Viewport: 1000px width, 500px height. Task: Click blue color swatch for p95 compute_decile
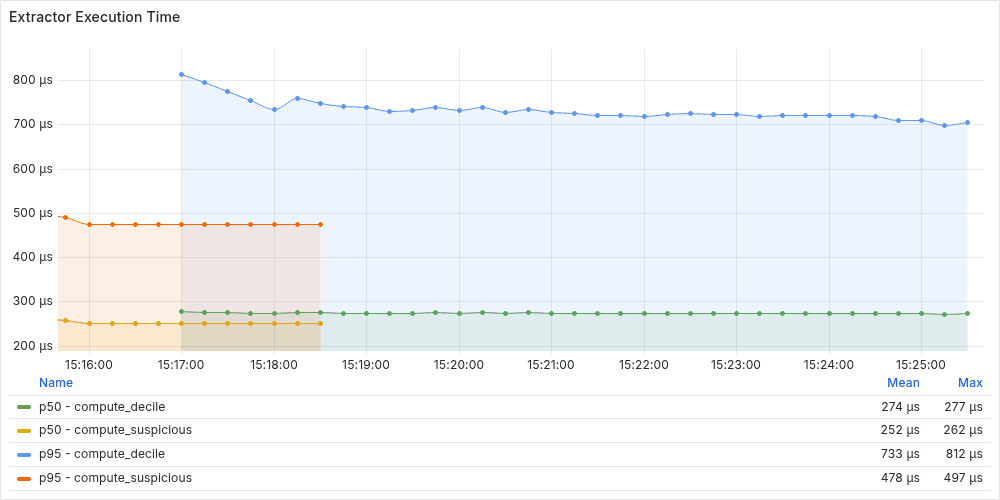[x=24, y=455]
